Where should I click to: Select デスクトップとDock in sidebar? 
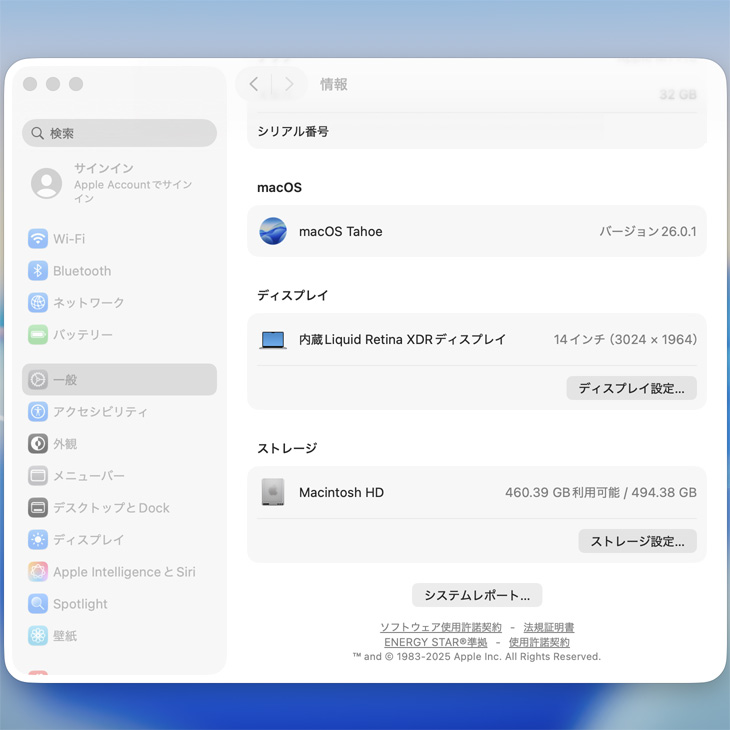[110, 508]
